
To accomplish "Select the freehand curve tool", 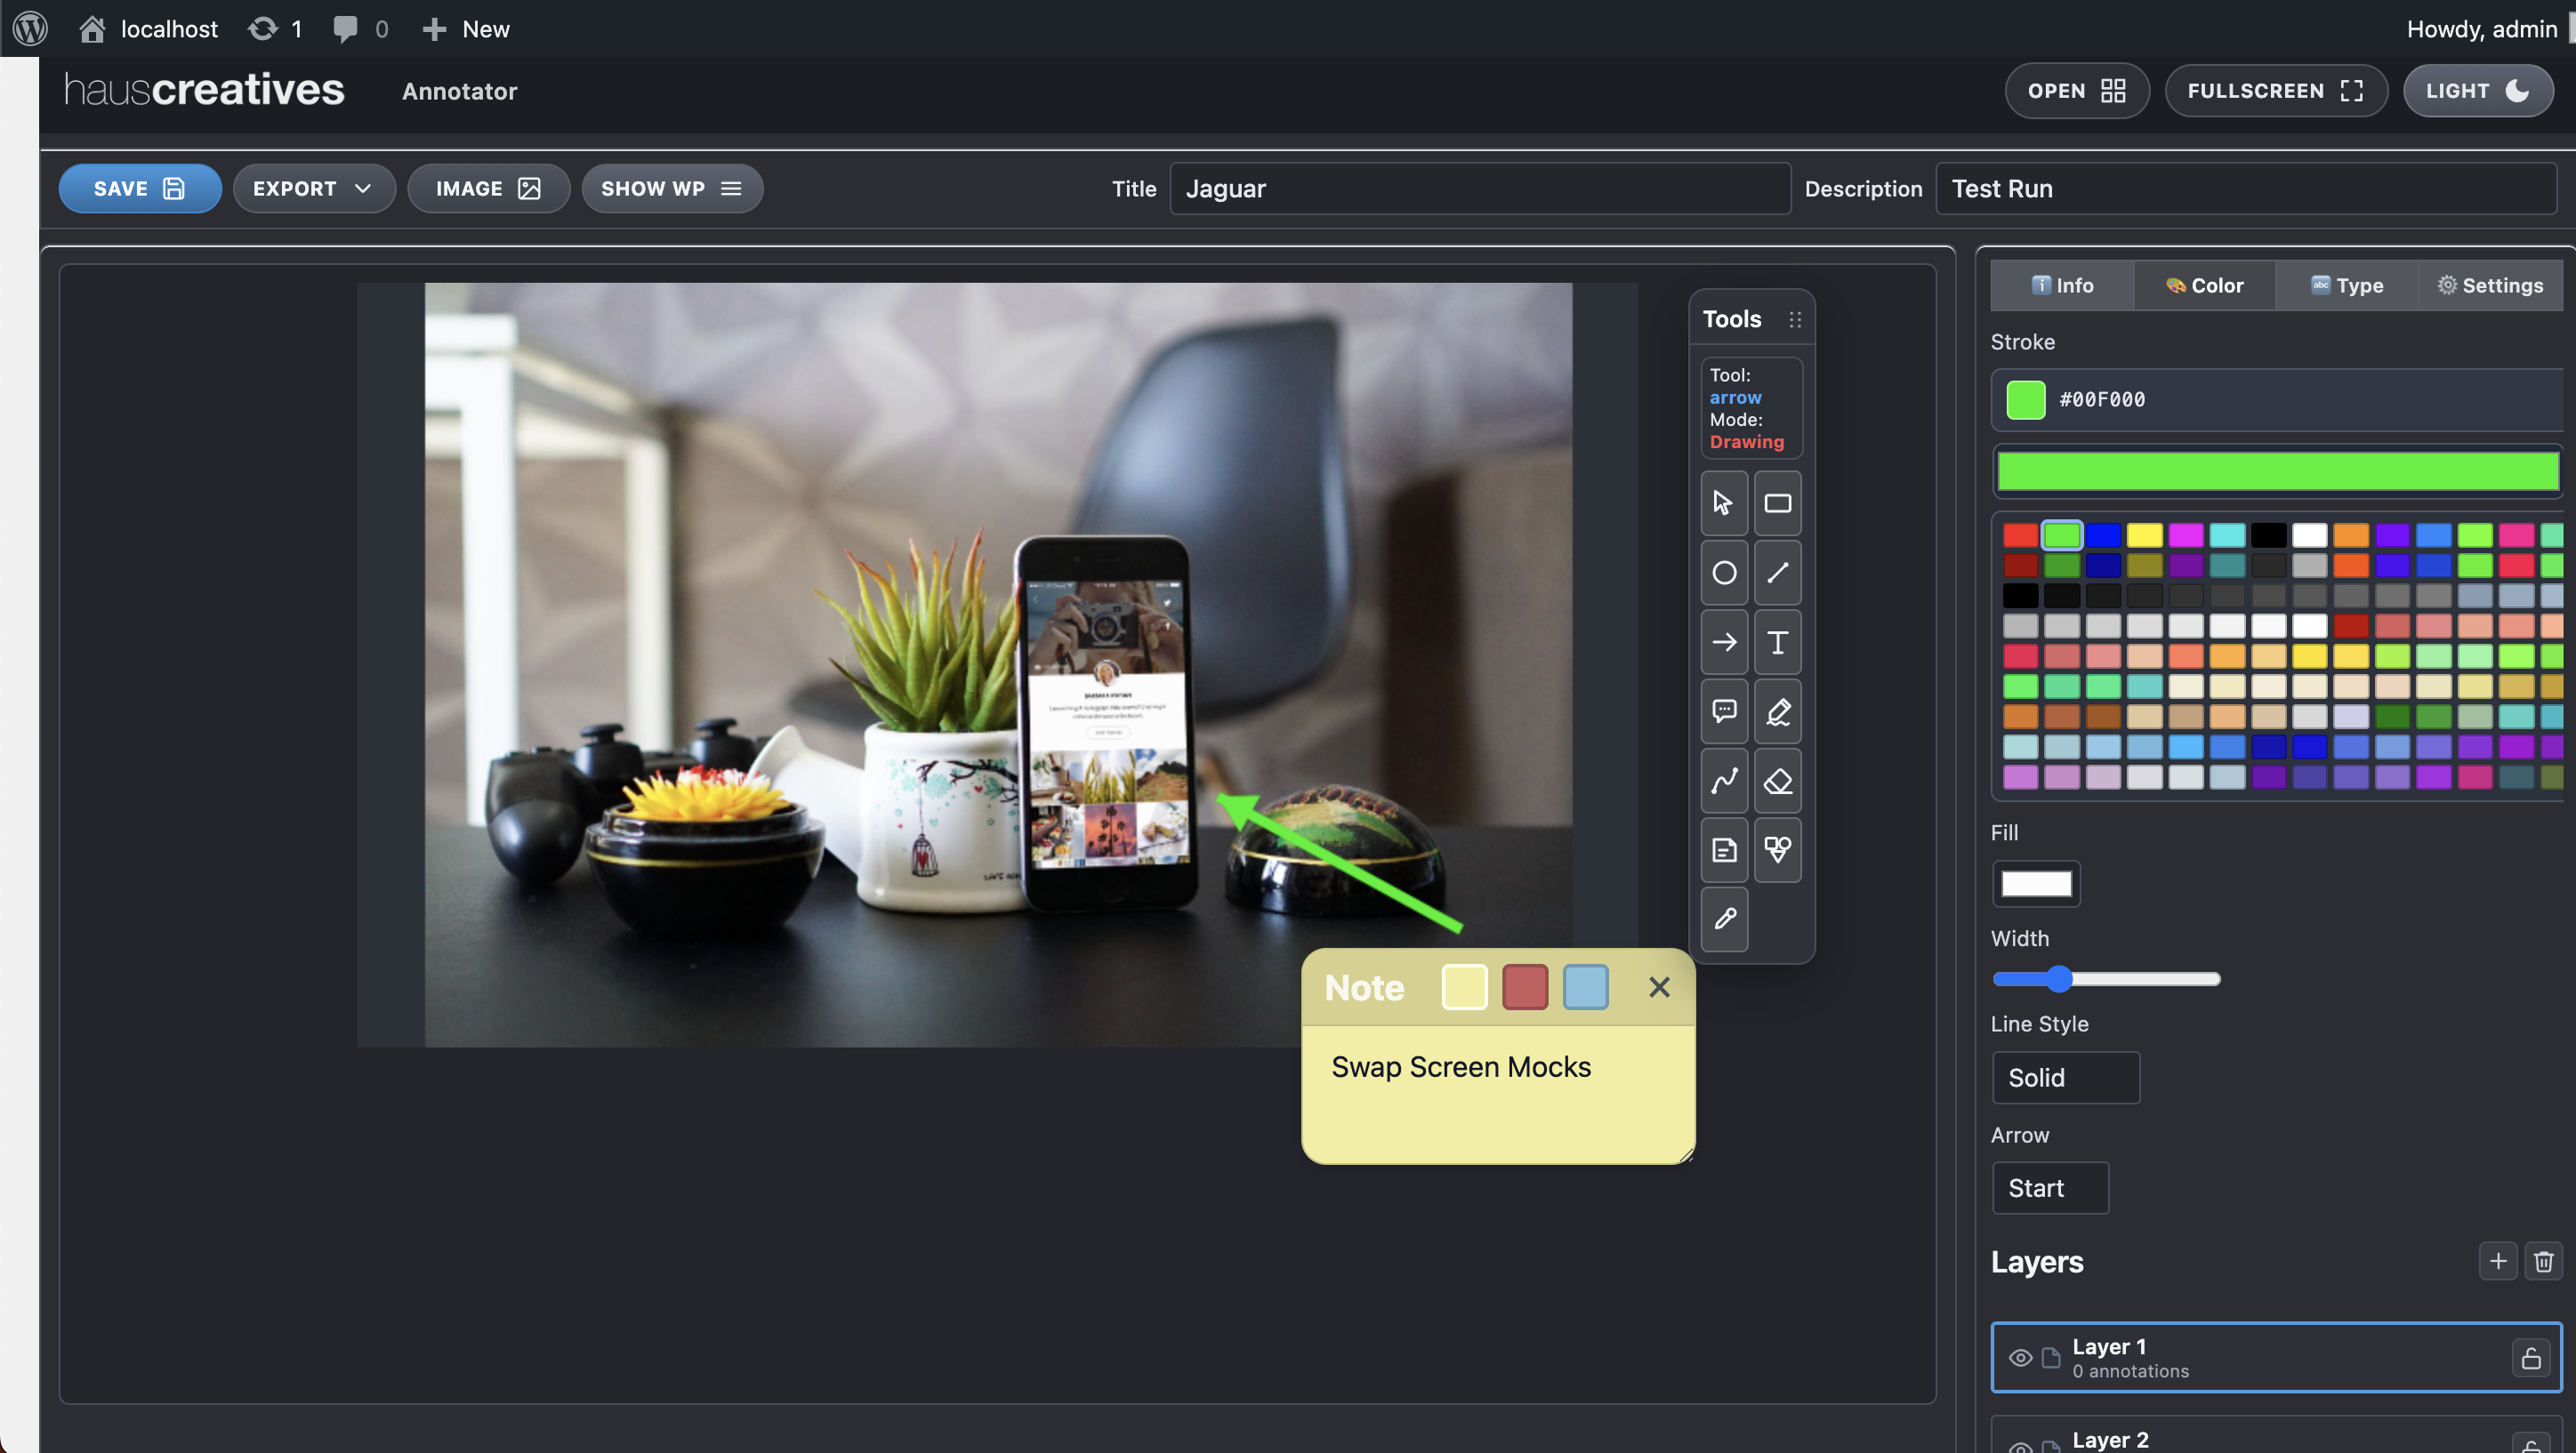I will point(1723,780).
